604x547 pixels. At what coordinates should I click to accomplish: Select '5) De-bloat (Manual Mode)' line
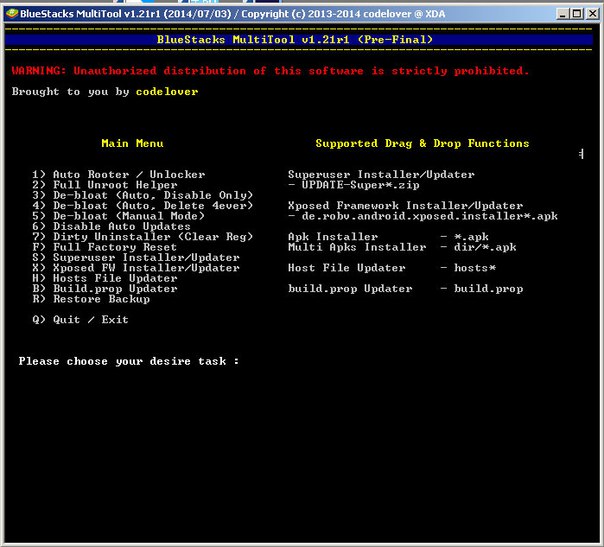tap(119, 216)
